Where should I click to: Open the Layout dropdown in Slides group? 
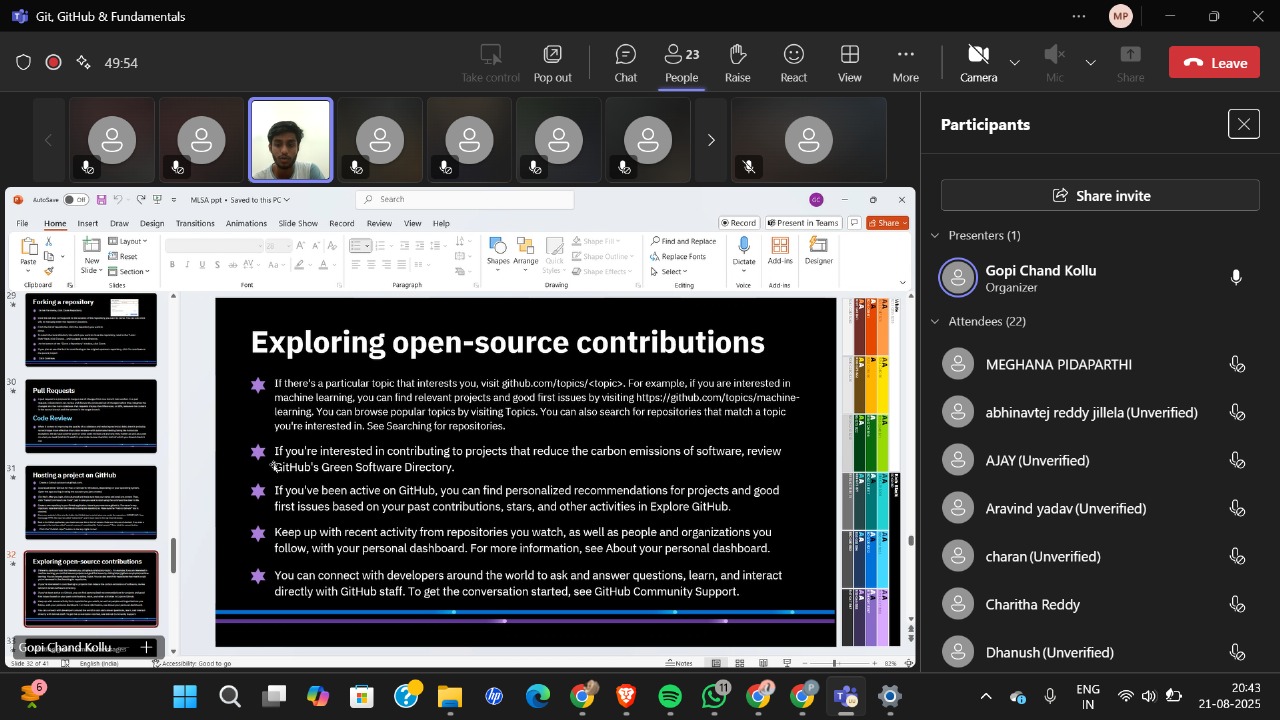pyautogui.click(x=128, y=241)
